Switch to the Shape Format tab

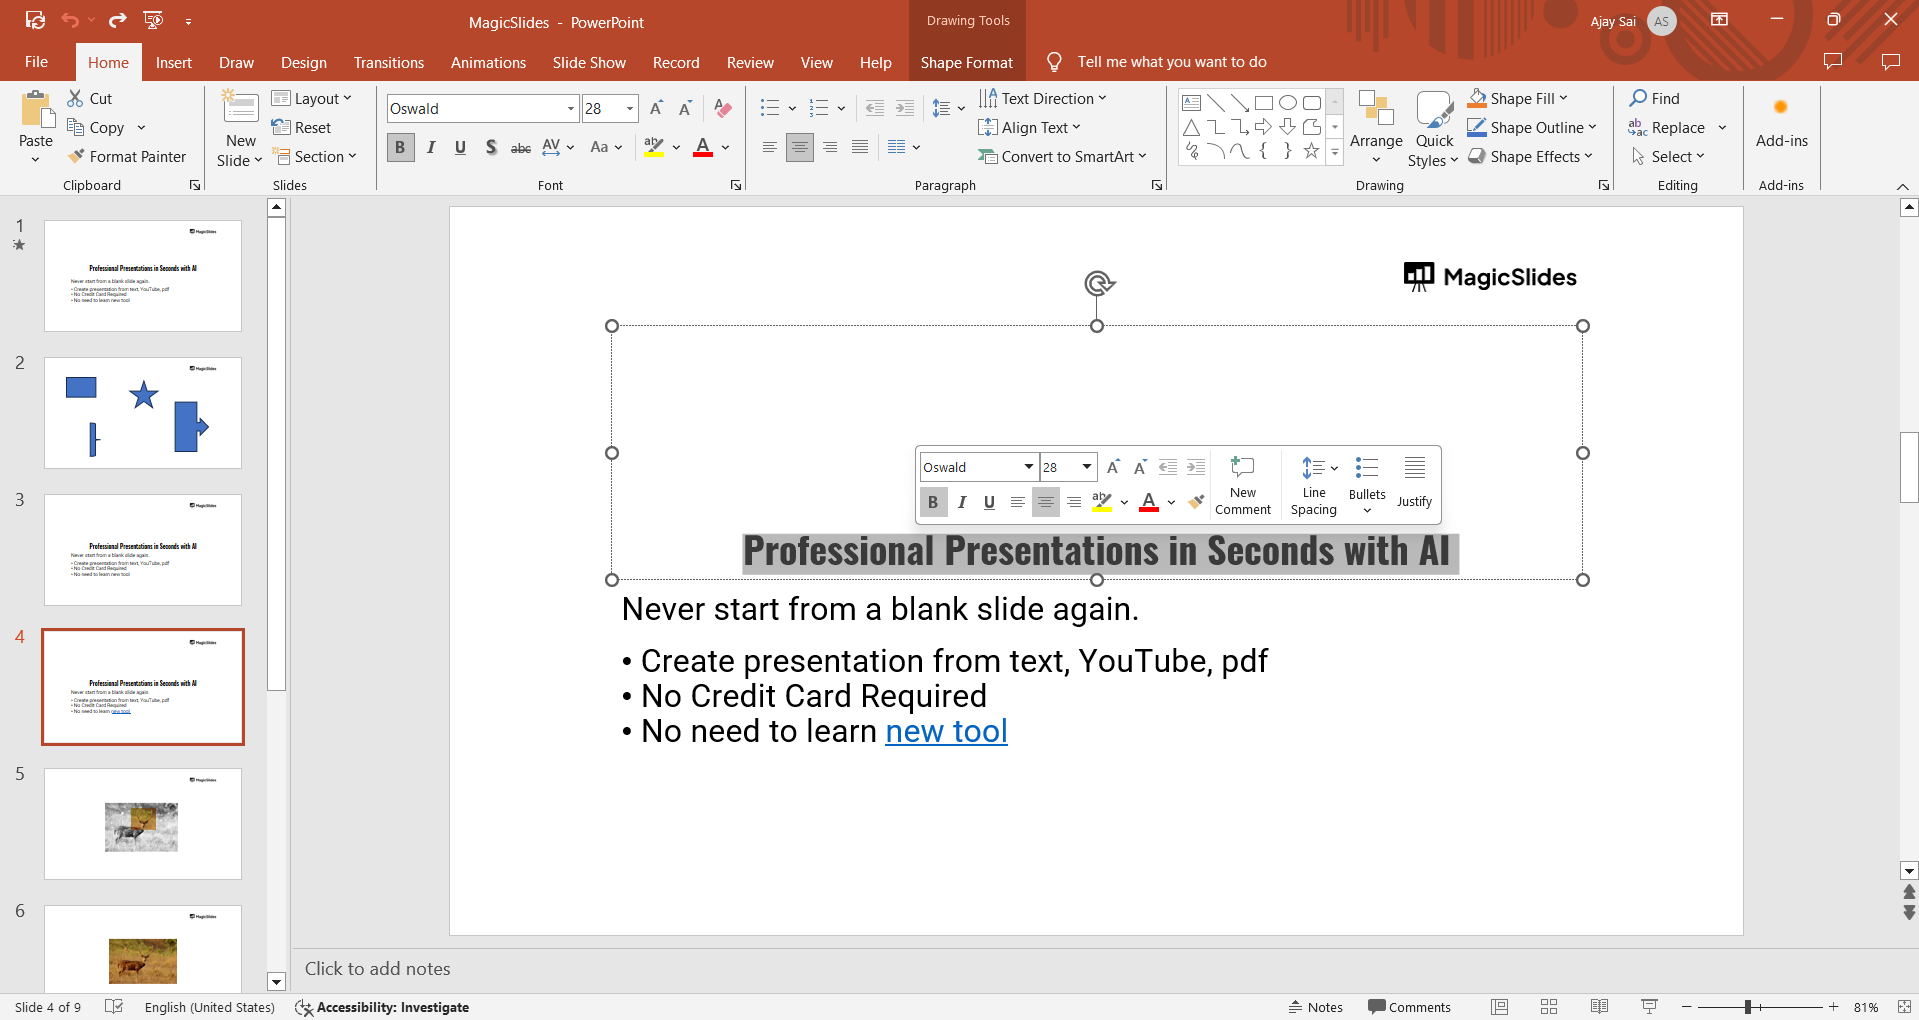[x=967, y=62]
